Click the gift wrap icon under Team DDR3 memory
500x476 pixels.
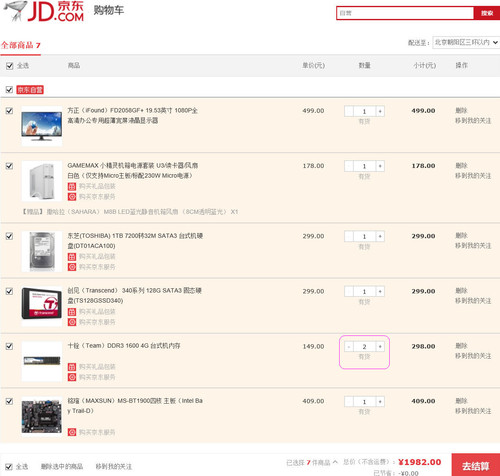point(72,367)
